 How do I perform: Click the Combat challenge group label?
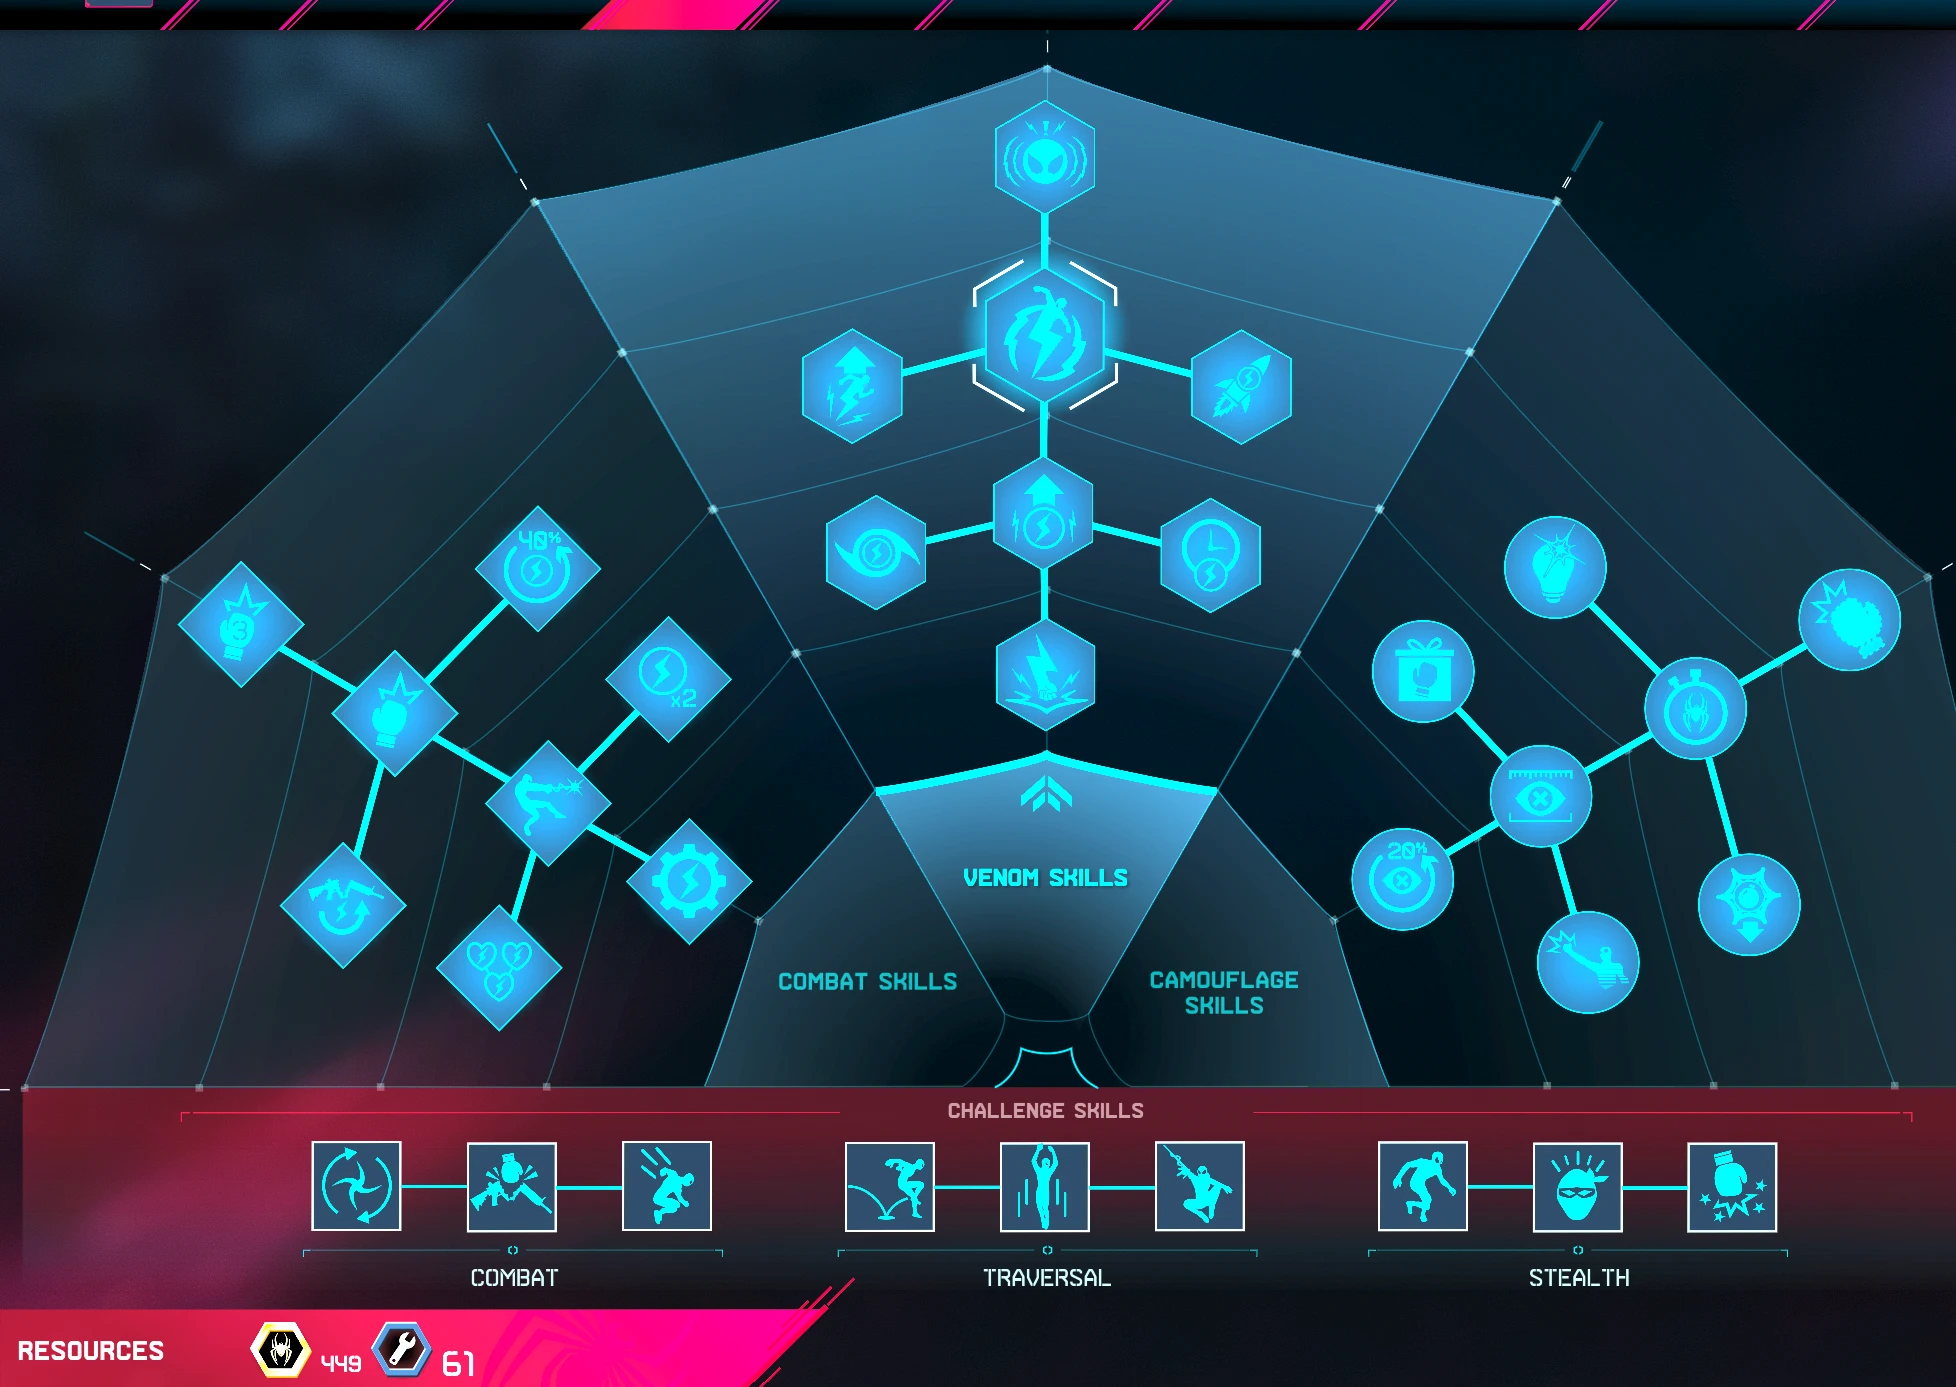tap(514, 1278)
